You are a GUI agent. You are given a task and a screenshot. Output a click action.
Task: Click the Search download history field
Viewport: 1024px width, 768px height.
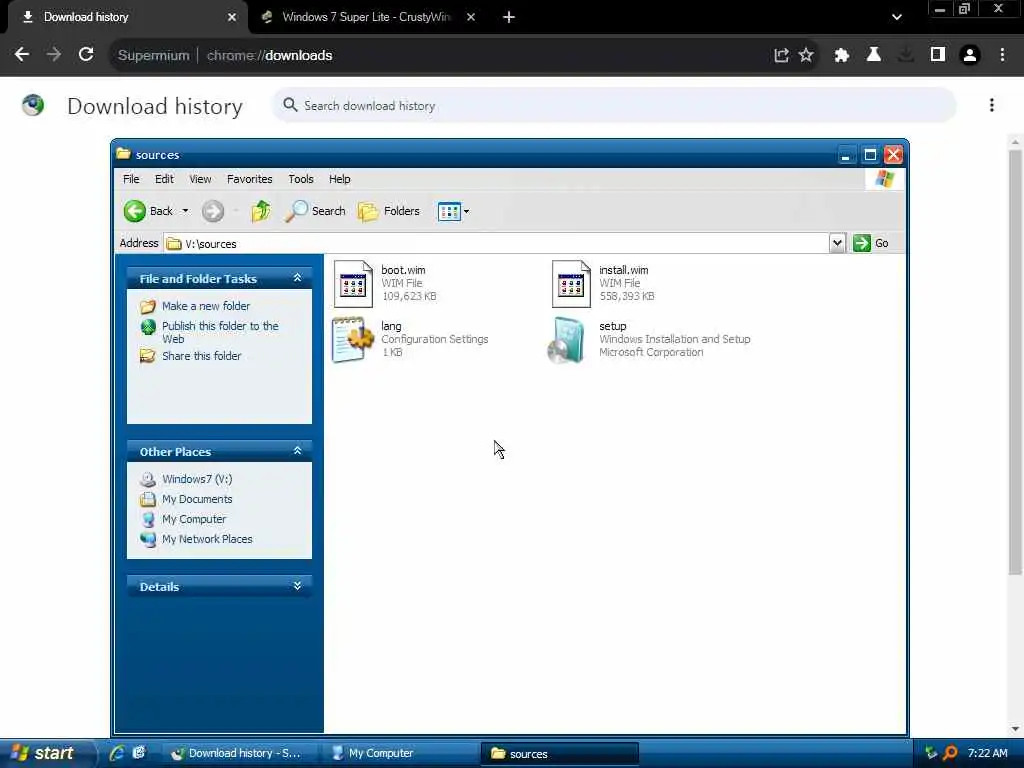614,105
